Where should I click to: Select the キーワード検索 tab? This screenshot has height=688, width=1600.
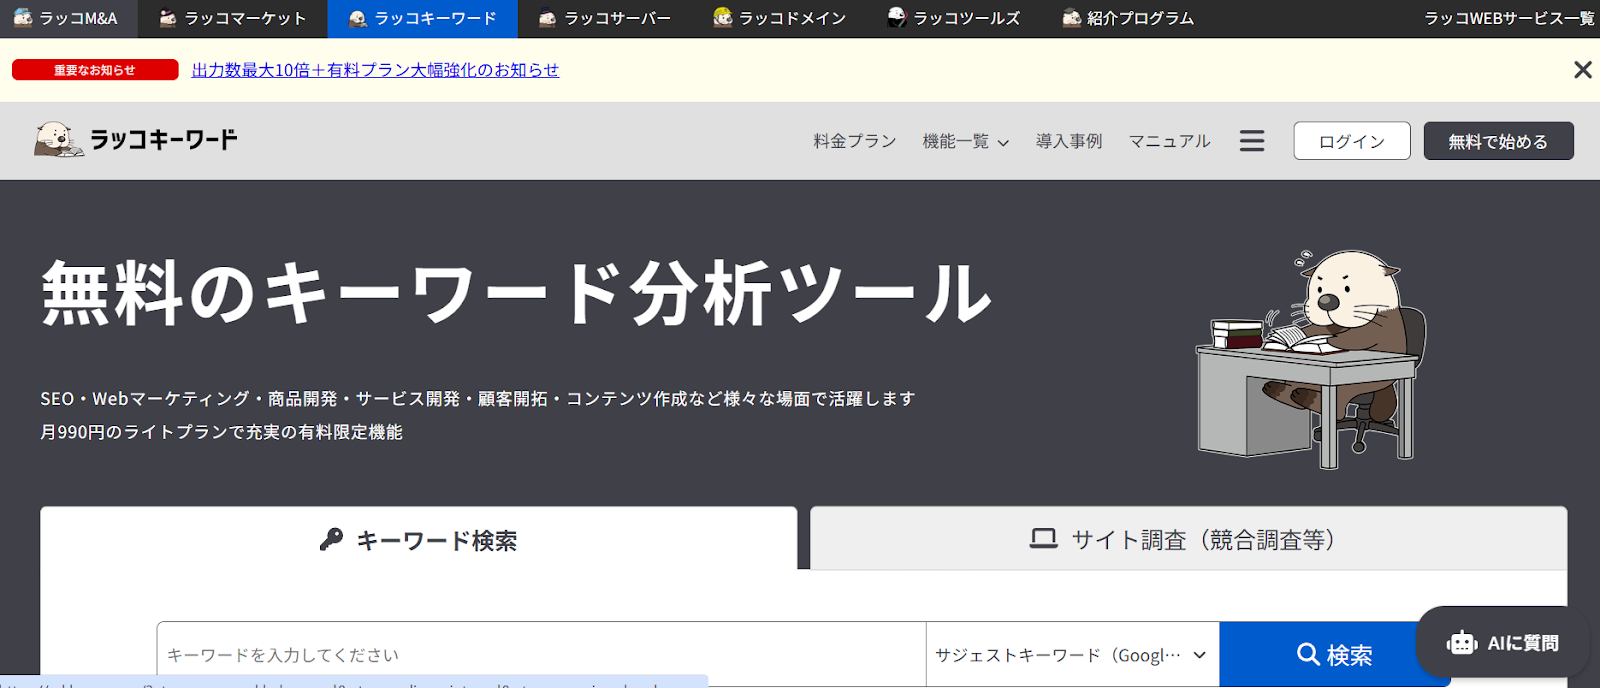(419, 539)
